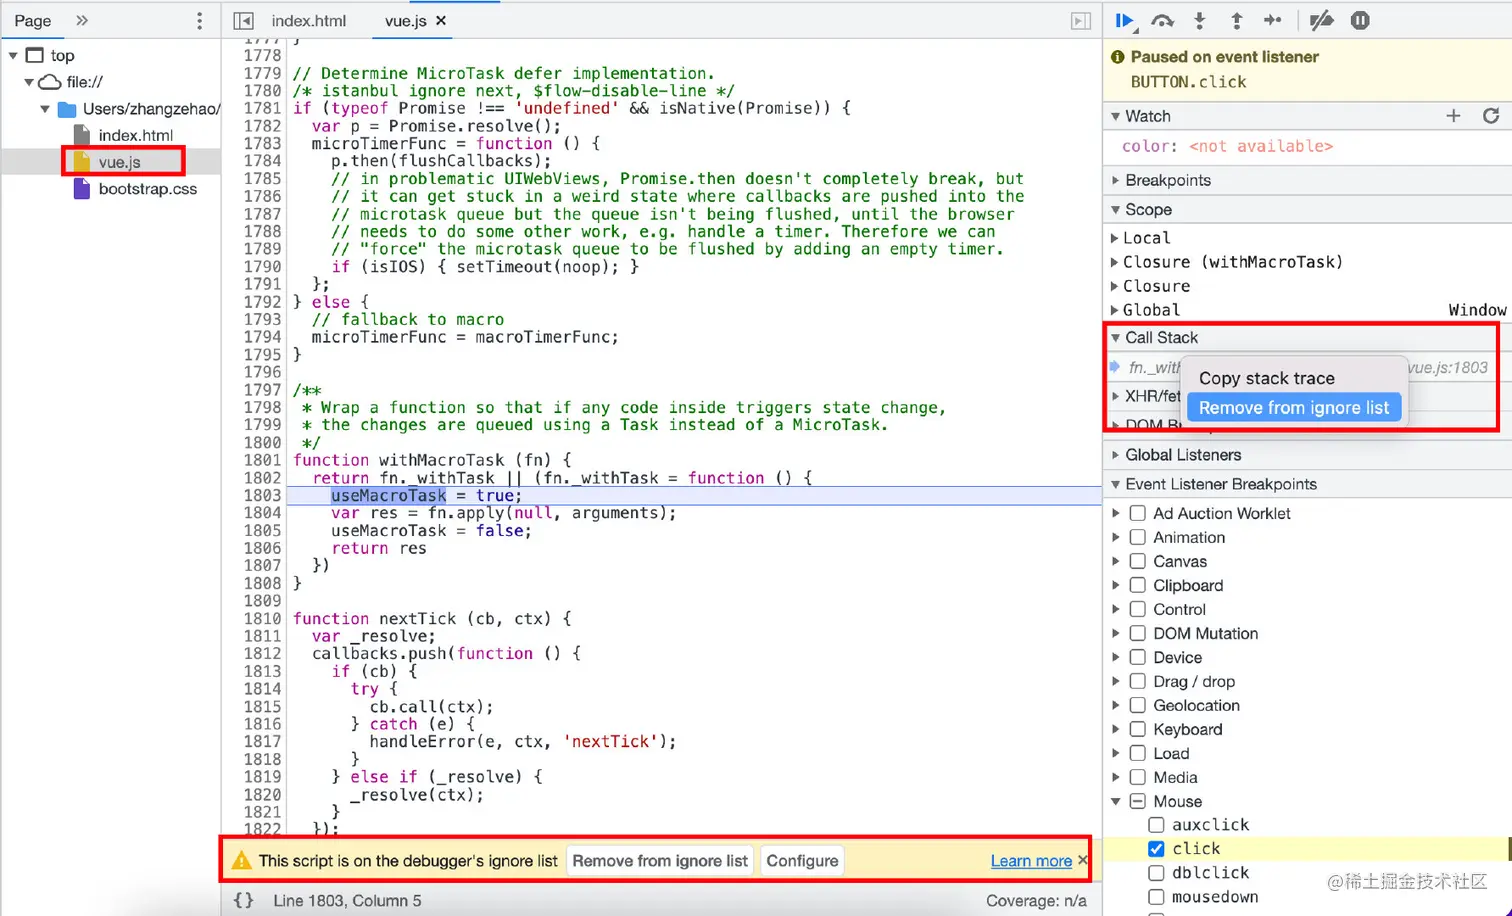The width and height of the screenshot is (1512, 916).
Task: Collapse the Mouse events category
Action: tap(1116, 801)
